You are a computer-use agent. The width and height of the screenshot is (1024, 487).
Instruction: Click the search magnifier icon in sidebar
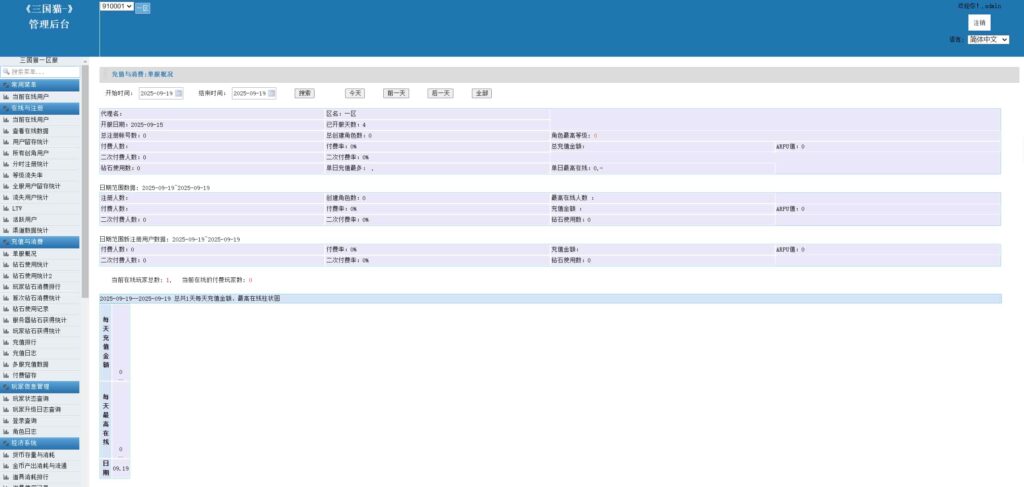tap(5, 72)
